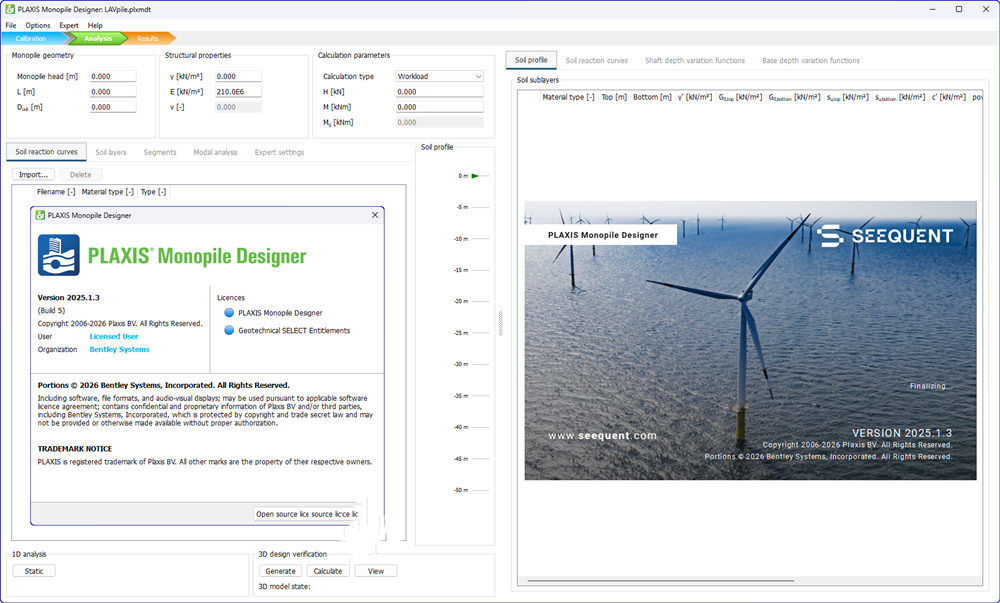Click the Static 1D analysis button

click(x=34, y=571)
